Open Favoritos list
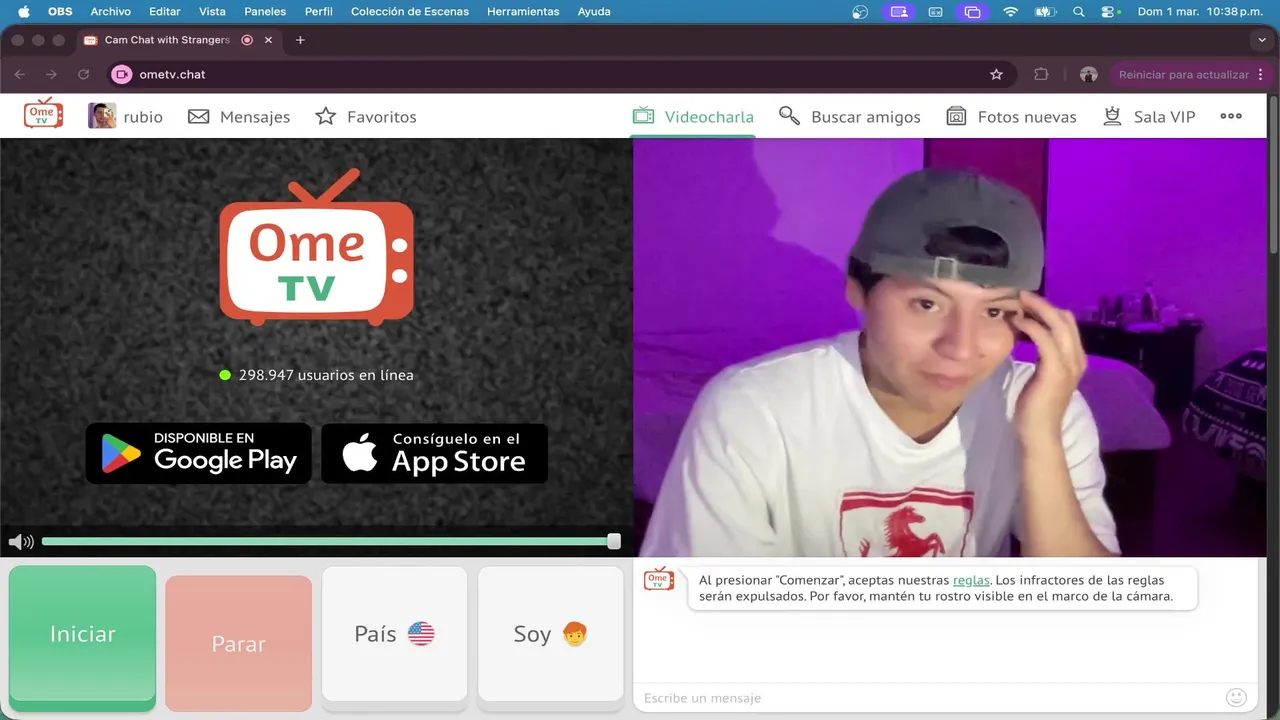The height and width of the screenshot is (720, 1280). click(x=366, y=117)
